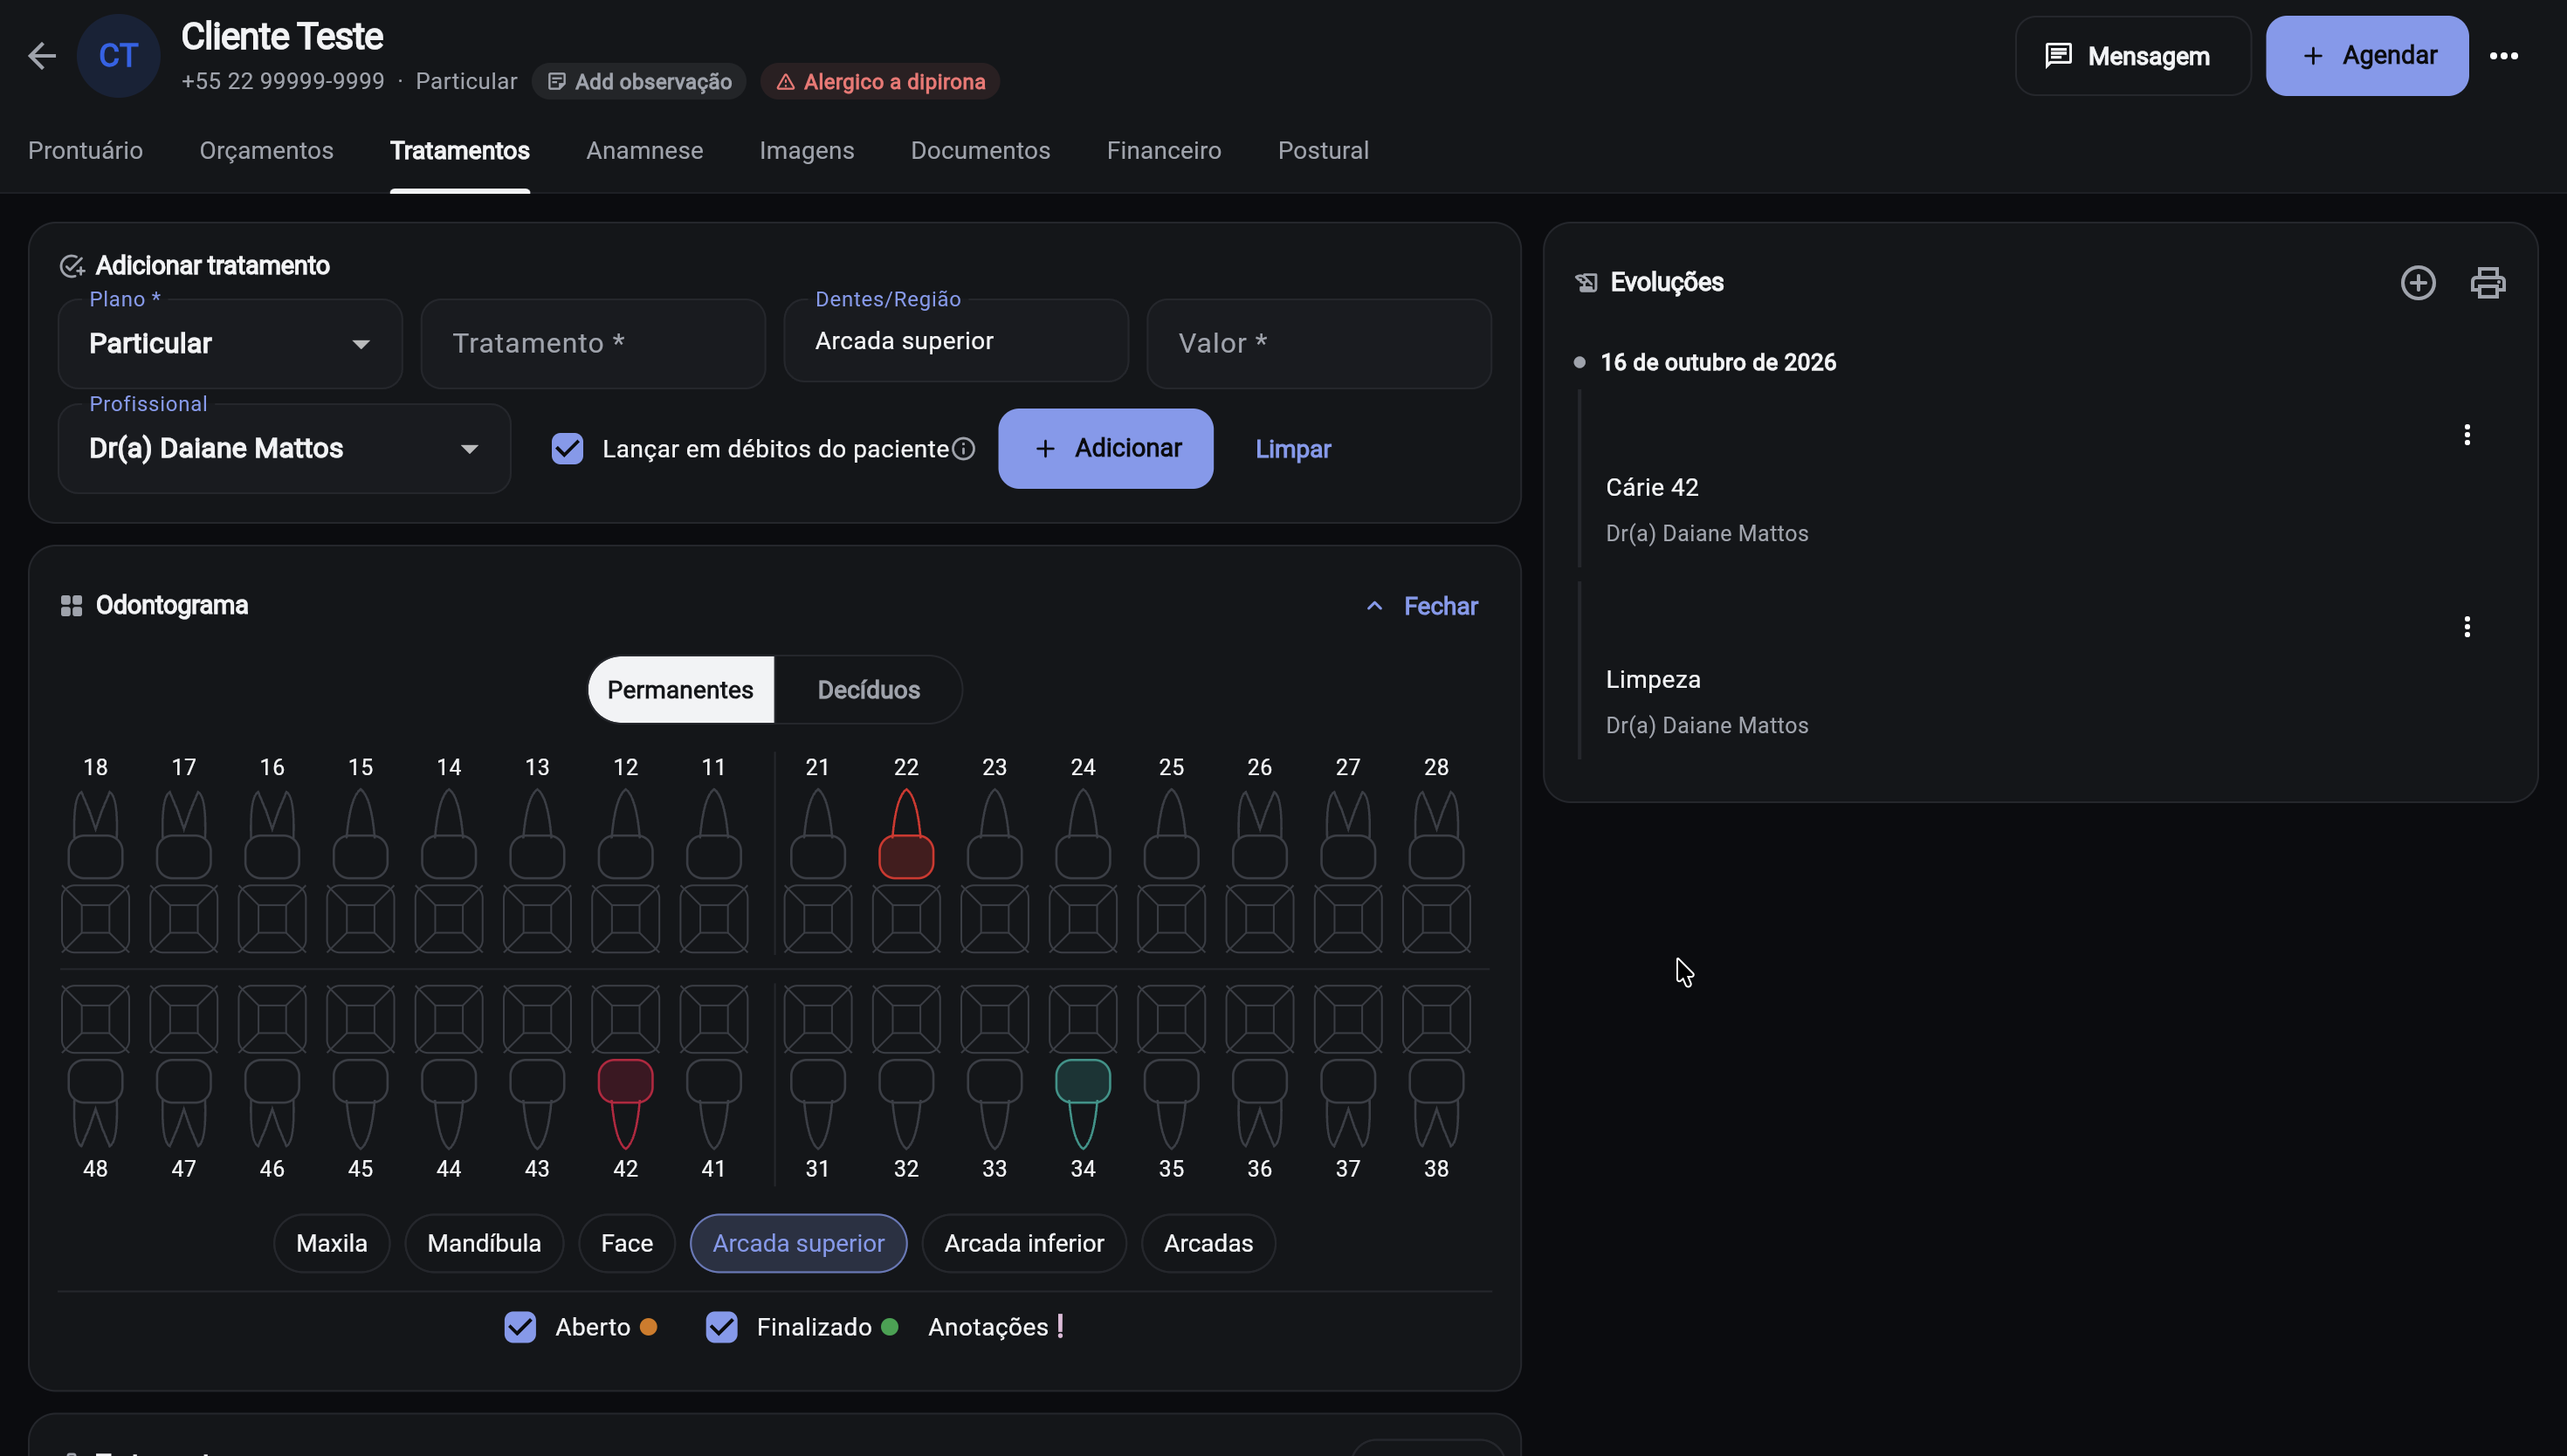Switch odontogram to Decíduos teeth
The image size is (2567, 1456).
[x=868, y=690]
